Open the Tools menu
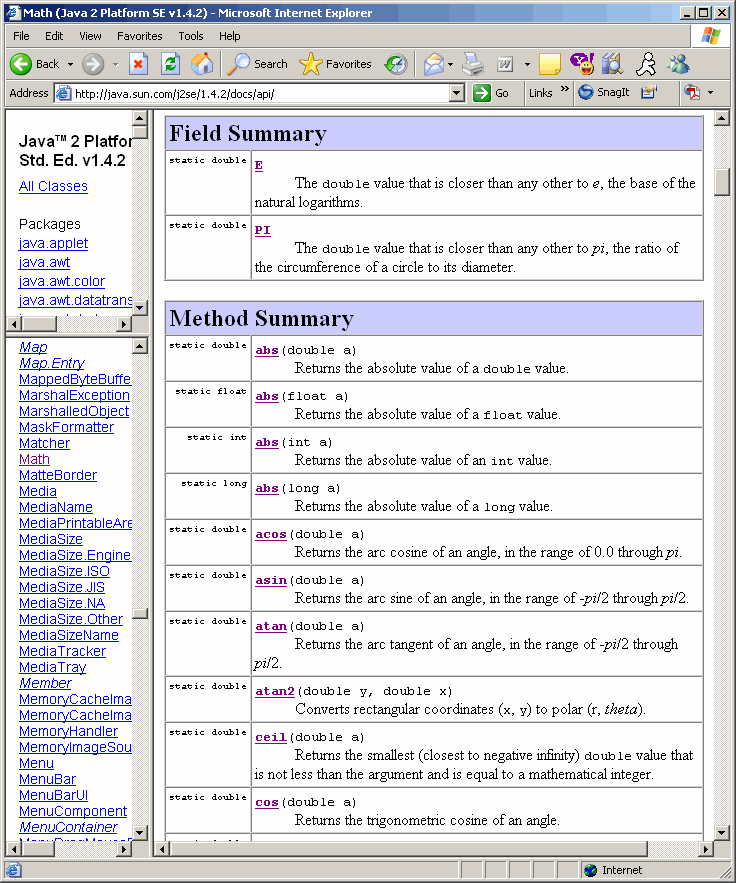This screenshot has width=736, height=883. 191,36
